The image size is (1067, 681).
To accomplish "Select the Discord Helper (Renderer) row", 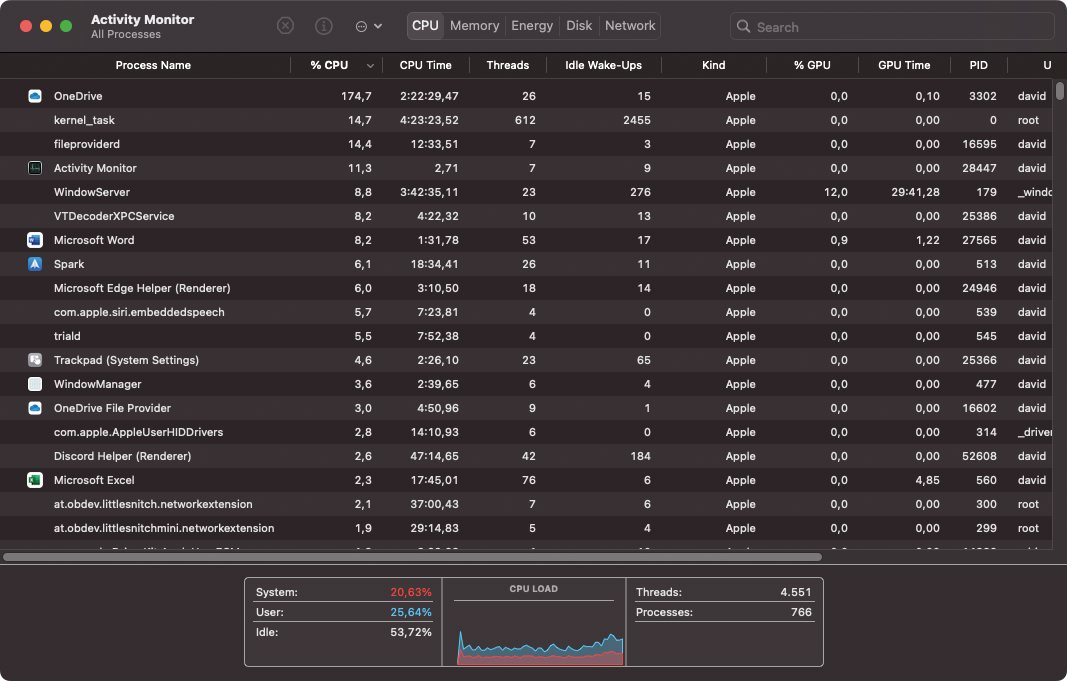I will [527, 456].
